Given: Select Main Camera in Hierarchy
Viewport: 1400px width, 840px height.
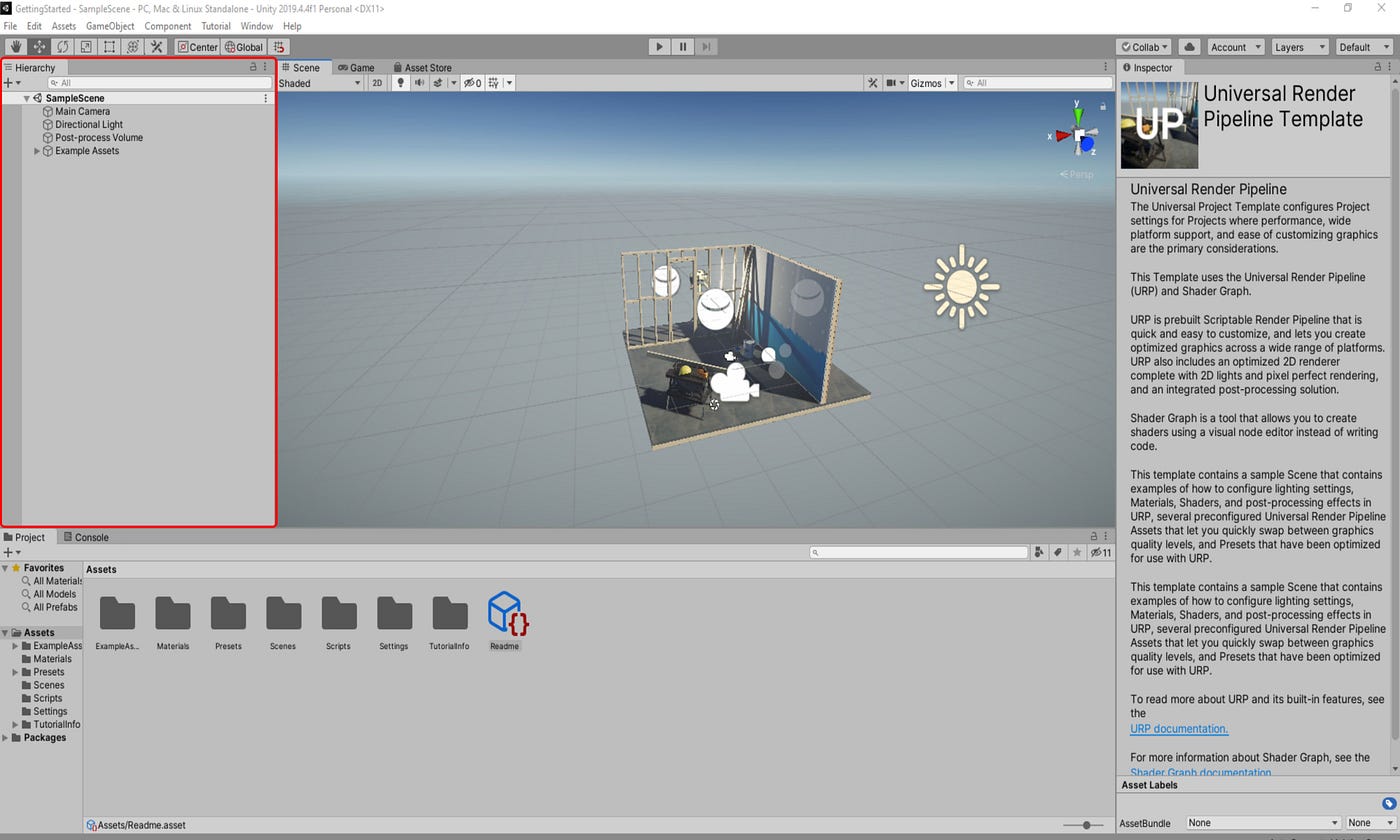Looking at the screenshot, I should pyautogui.click(x=82, y=112).
